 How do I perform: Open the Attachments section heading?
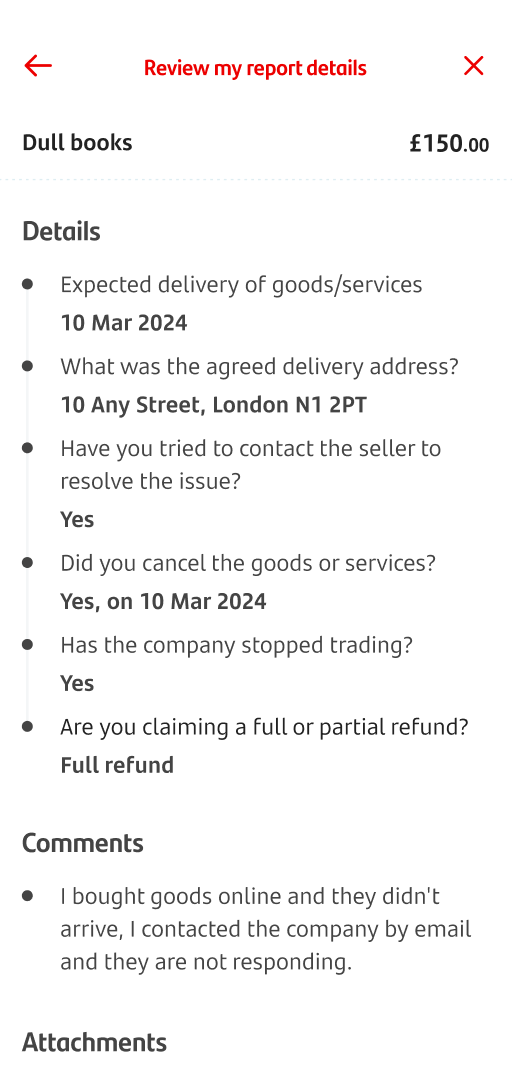tap(94, 1043)
